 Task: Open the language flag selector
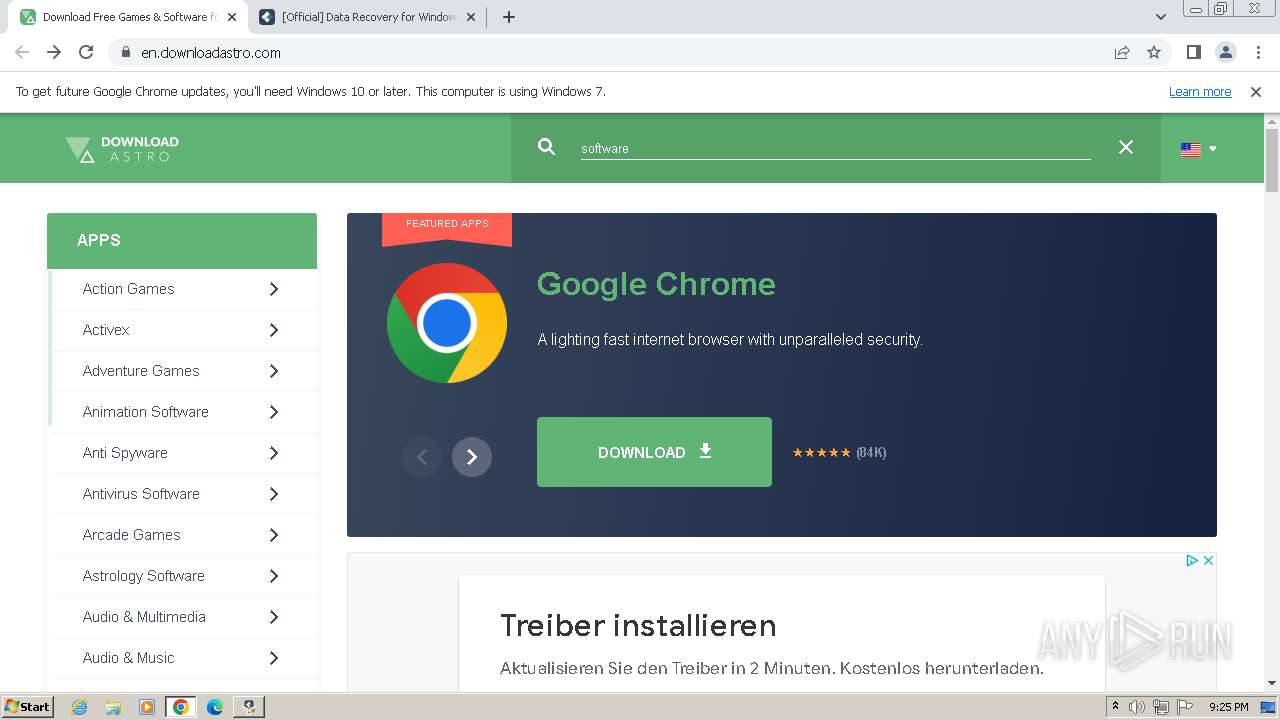(1198, 149)
